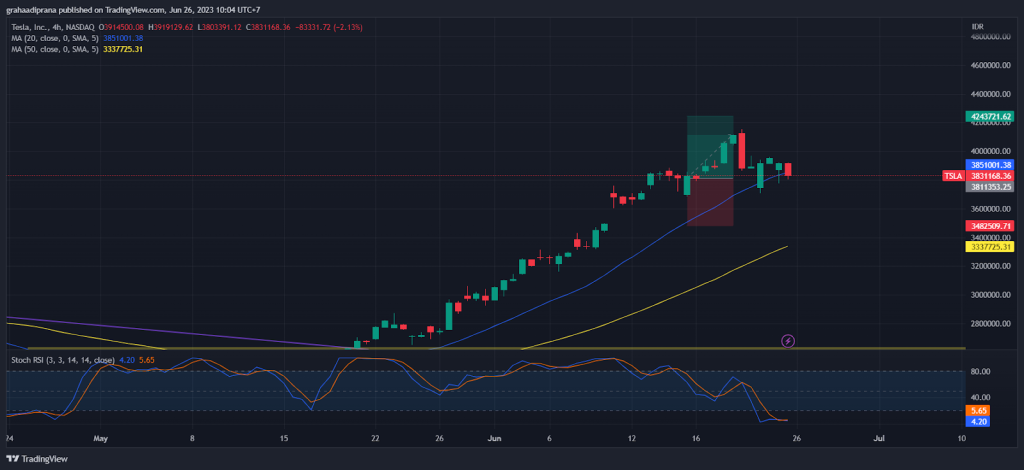Click the 15 date label on time axis
1024x470 pixels.
click(x=283, y=438)
